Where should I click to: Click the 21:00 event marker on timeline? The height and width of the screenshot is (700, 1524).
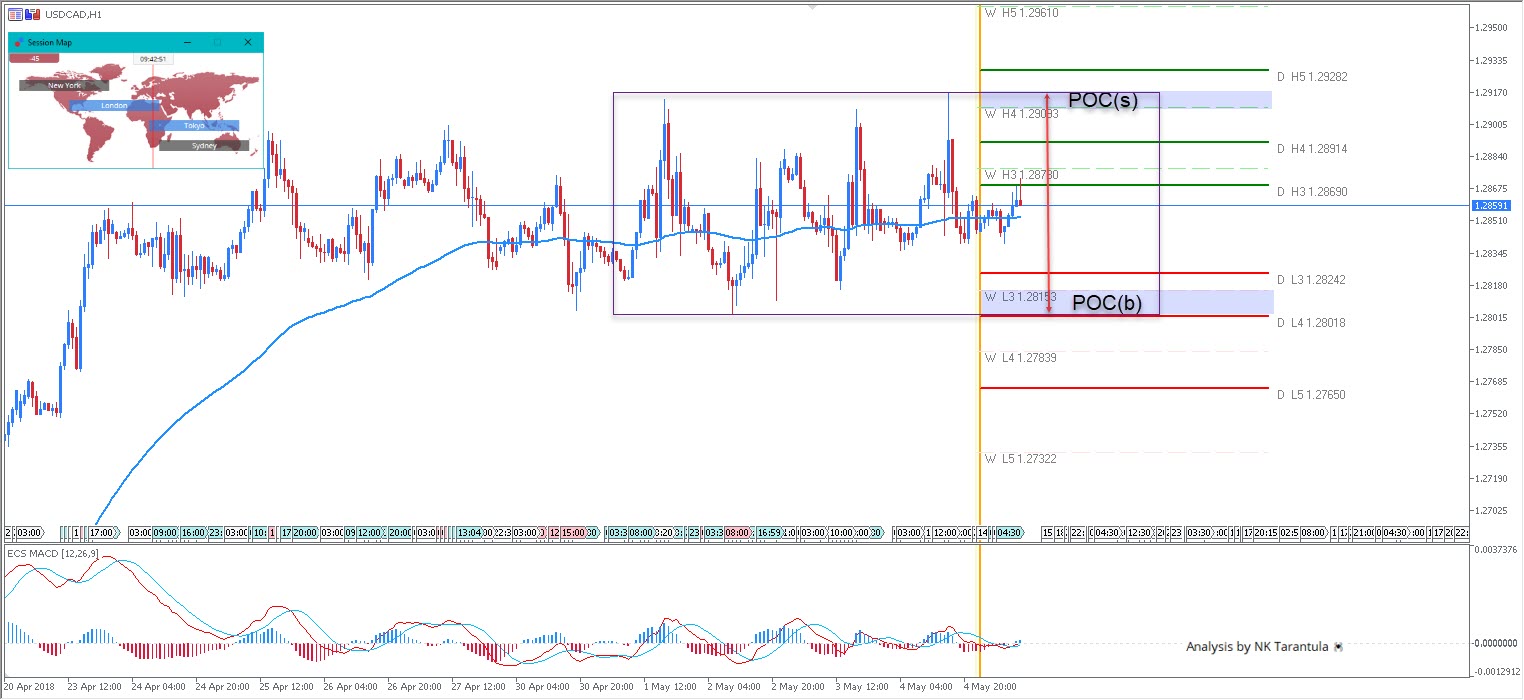click(1363, 532)
